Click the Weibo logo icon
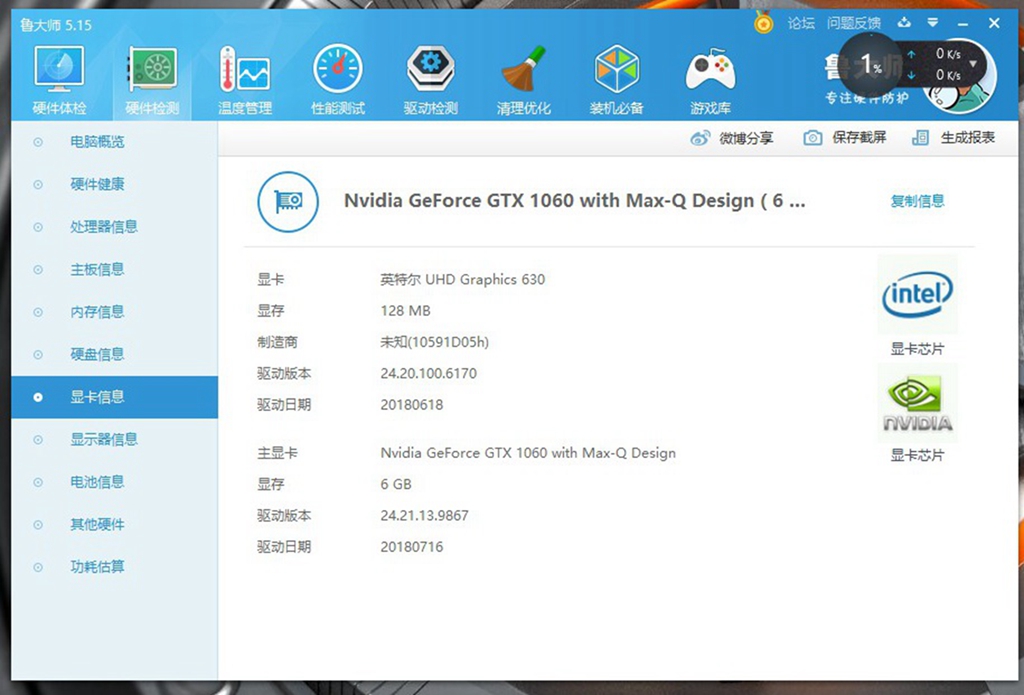The height and width of the screenshot is (695, 1024). tap(700, 138)
